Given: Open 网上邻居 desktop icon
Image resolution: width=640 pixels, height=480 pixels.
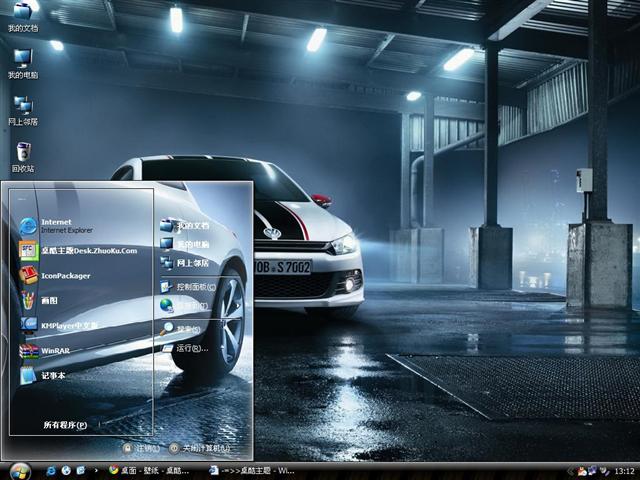Looking at the screenshot, I should [22, 106].
